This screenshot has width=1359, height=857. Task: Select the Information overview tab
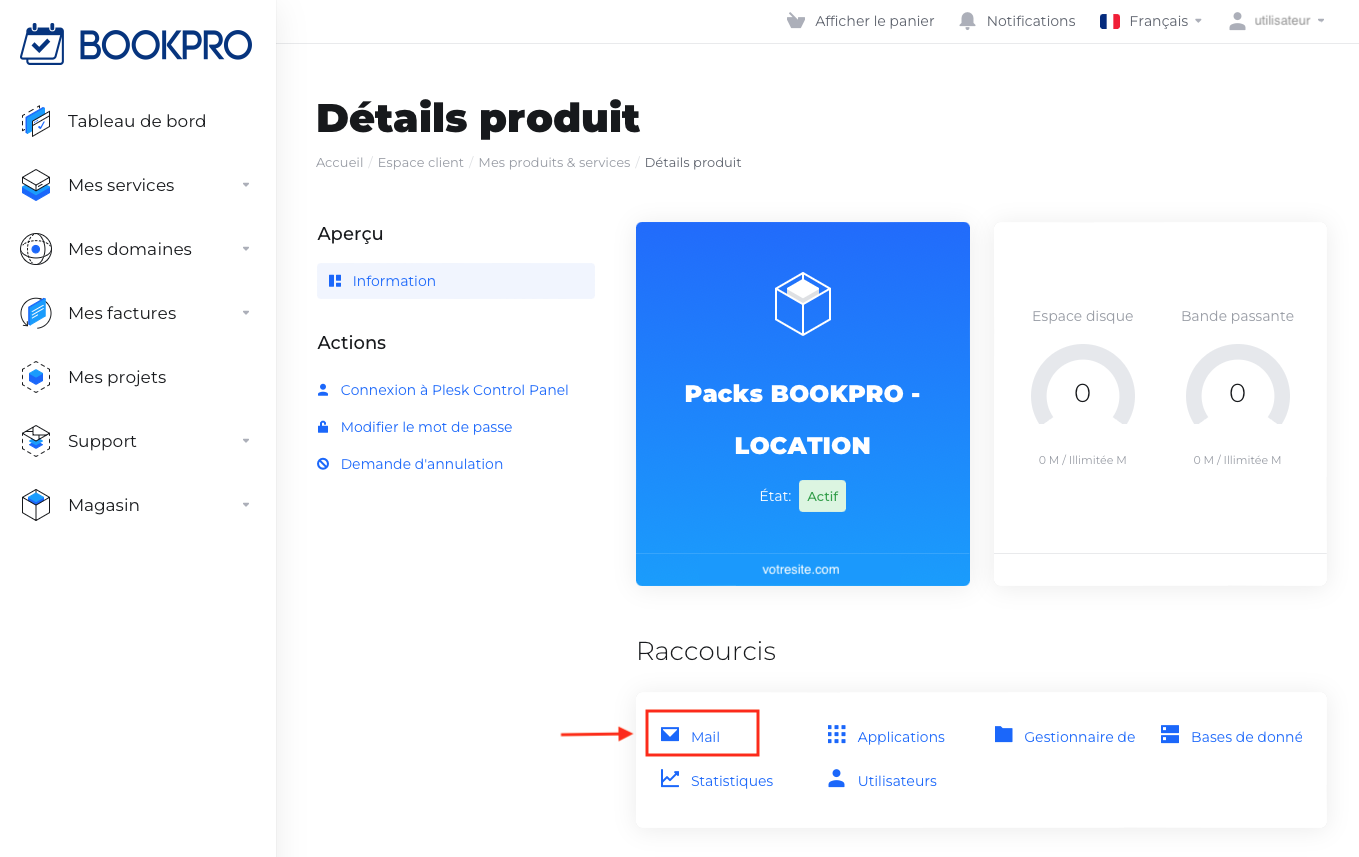click(x=456, y=281)
